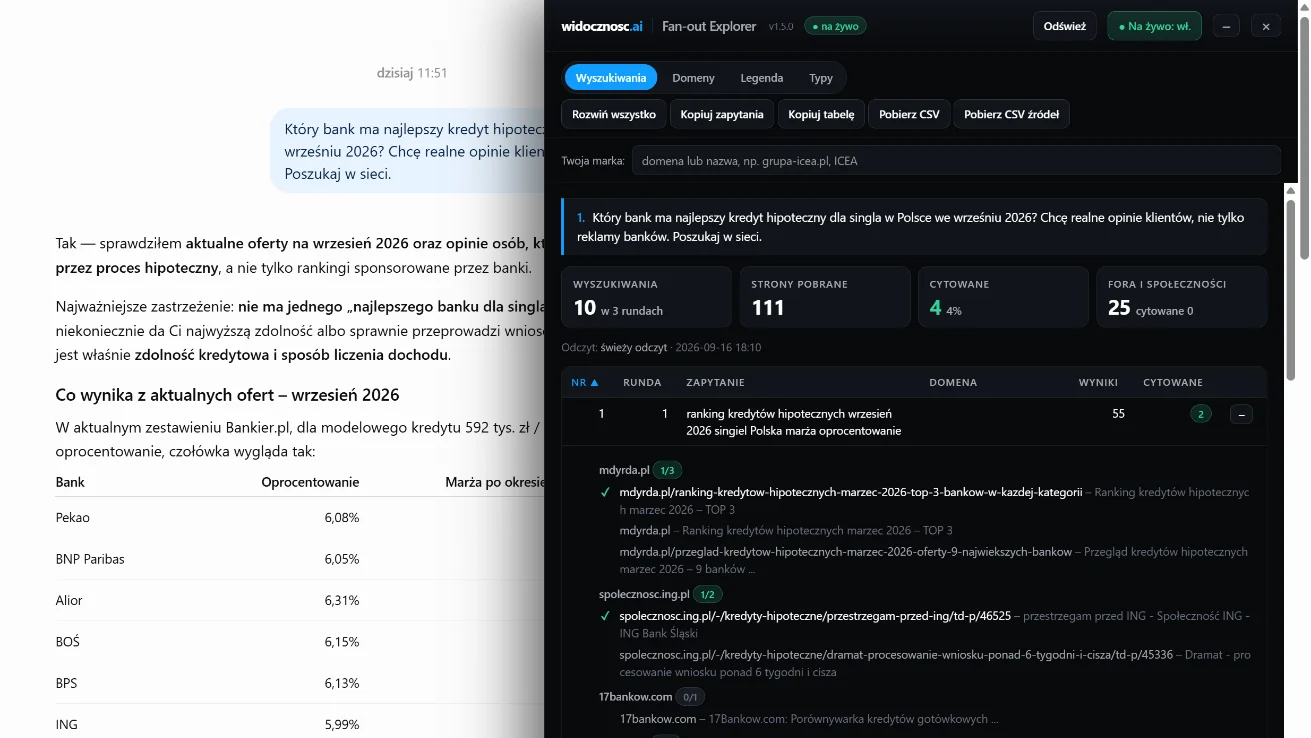
Task: Click the Strony pobrane stat card
Action: 825,297
